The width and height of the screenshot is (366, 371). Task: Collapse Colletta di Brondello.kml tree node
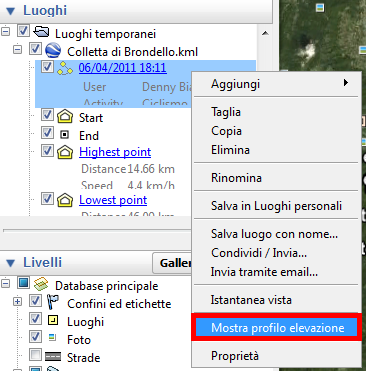point(17,50)
